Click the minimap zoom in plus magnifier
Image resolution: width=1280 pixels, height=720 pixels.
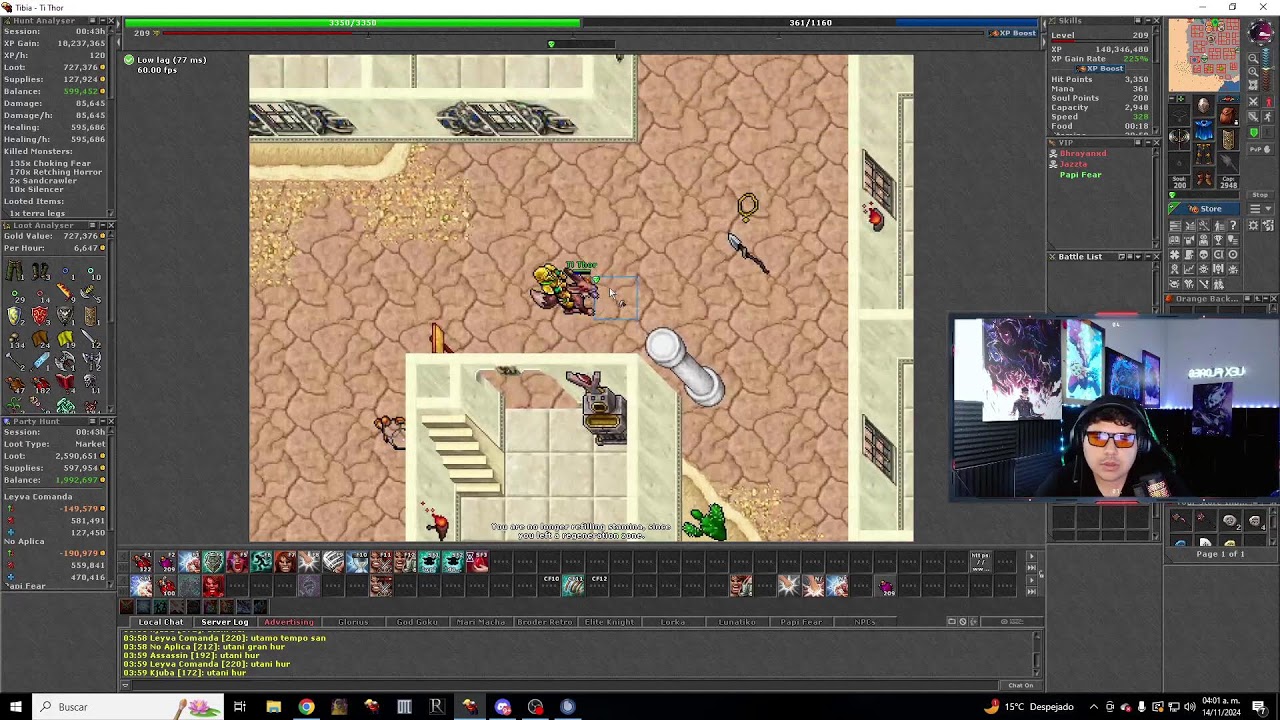(1253, 72)
